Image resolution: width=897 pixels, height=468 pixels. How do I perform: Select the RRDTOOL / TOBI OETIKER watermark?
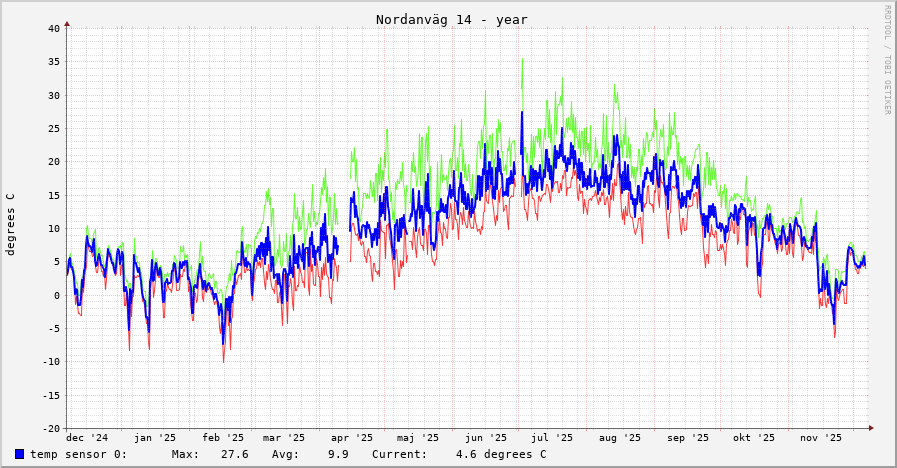click(886, 60)
